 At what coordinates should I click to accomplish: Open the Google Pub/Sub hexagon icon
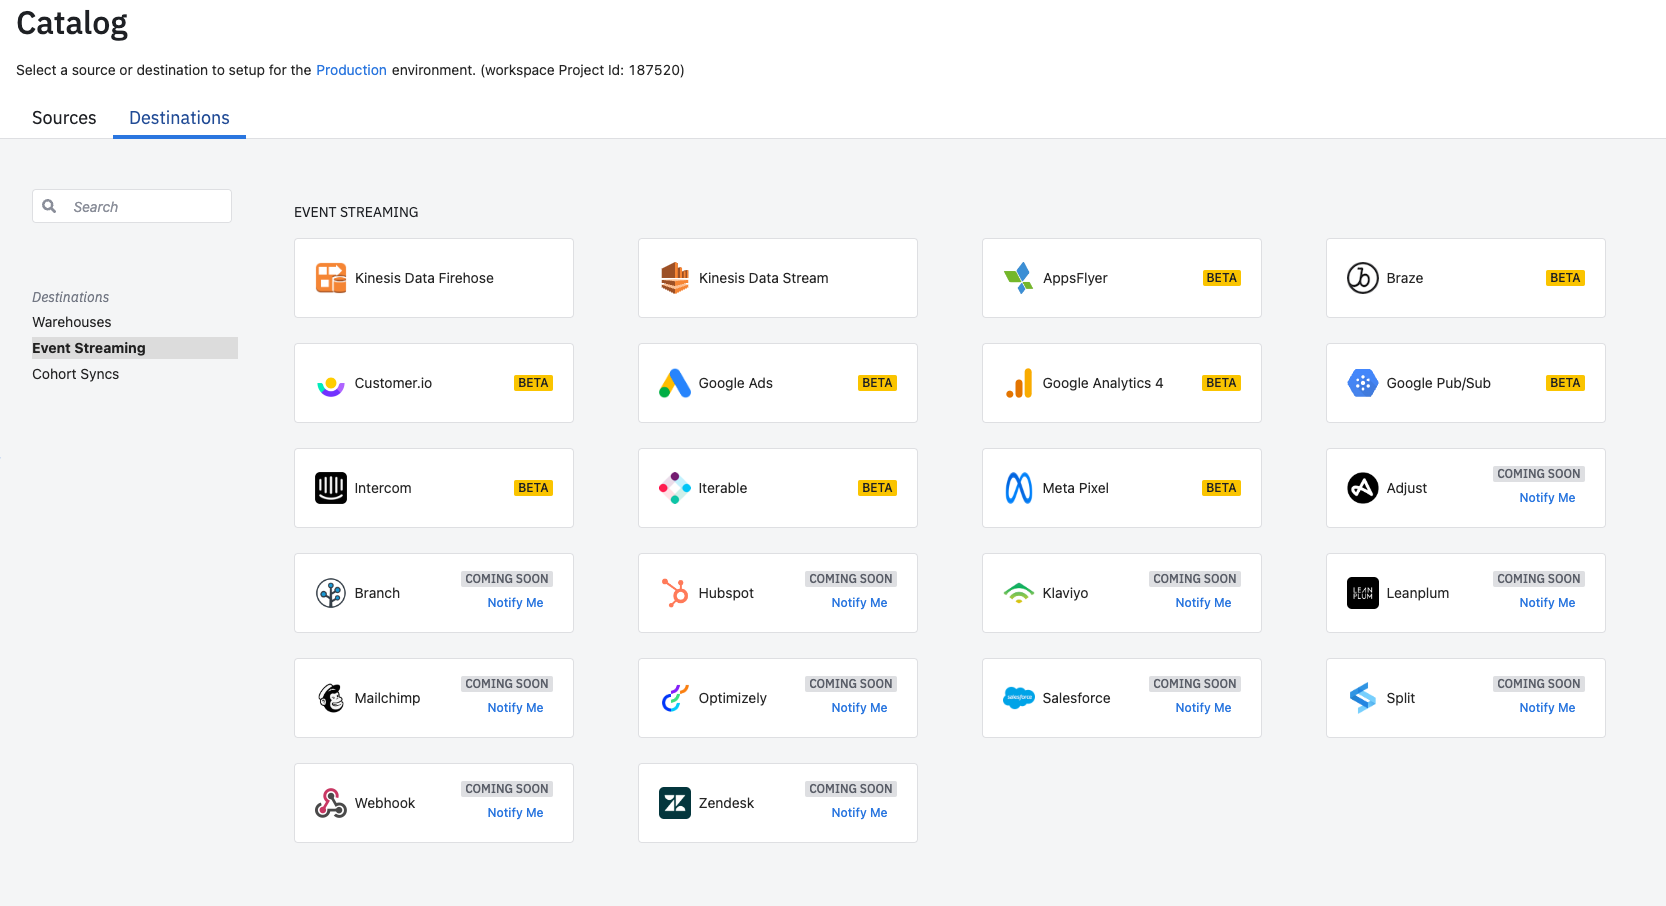tap(1363, 383)
